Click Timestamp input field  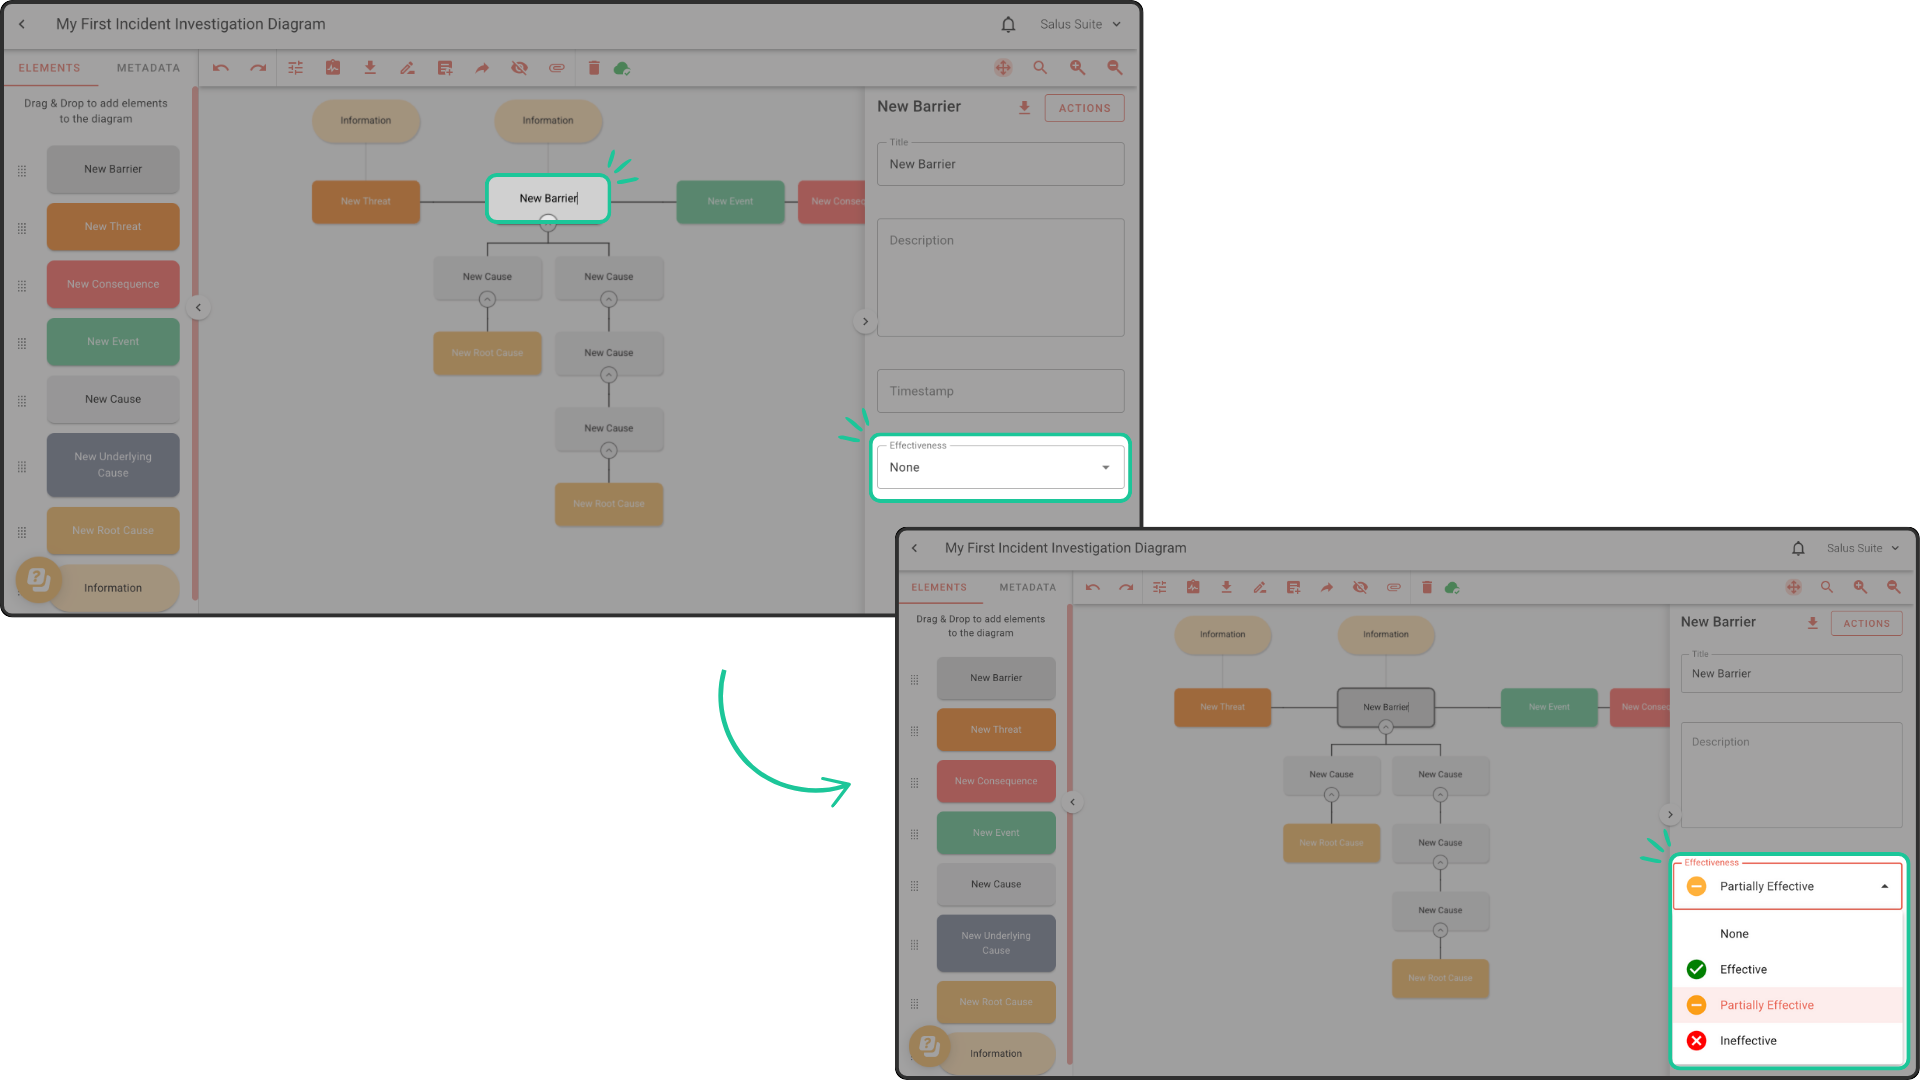tap(1000, 391)
